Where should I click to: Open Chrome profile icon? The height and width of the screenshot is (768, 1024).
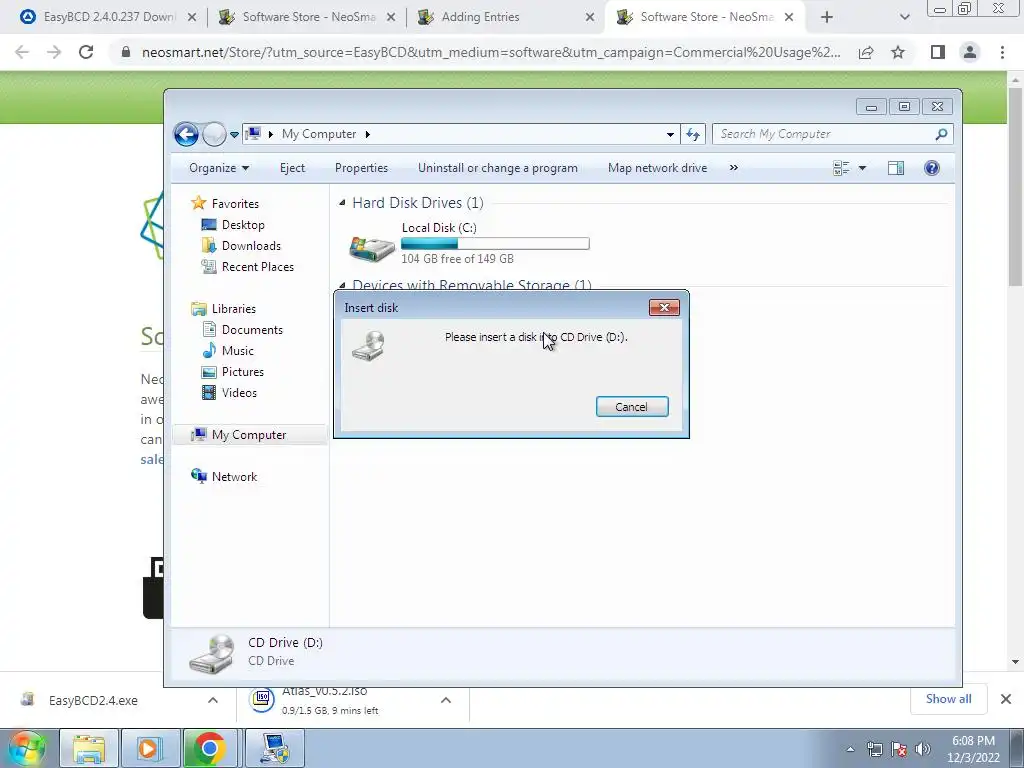click(x=970, y=52)
